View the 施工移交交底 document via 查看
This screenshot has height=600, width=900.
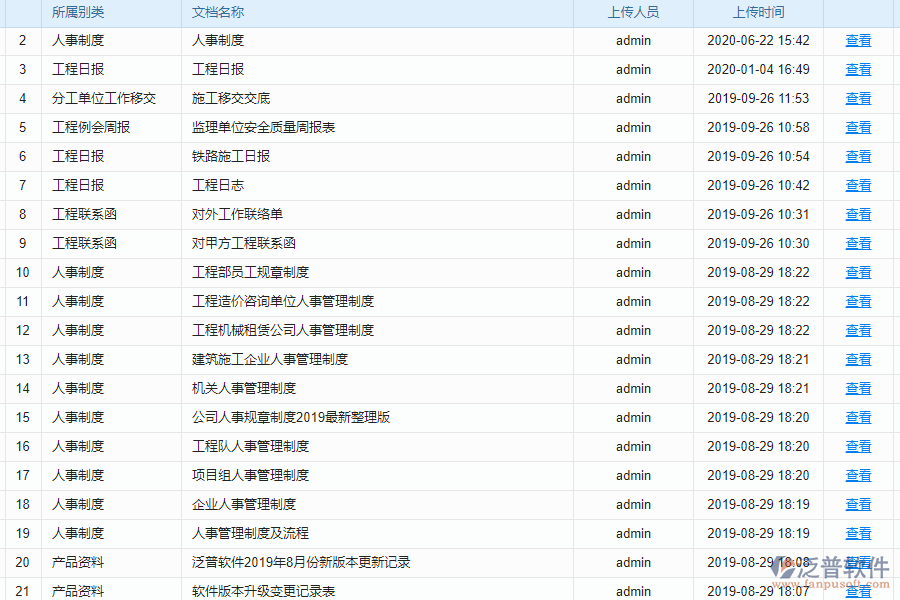pyautogui.click(x=859, y=99)
